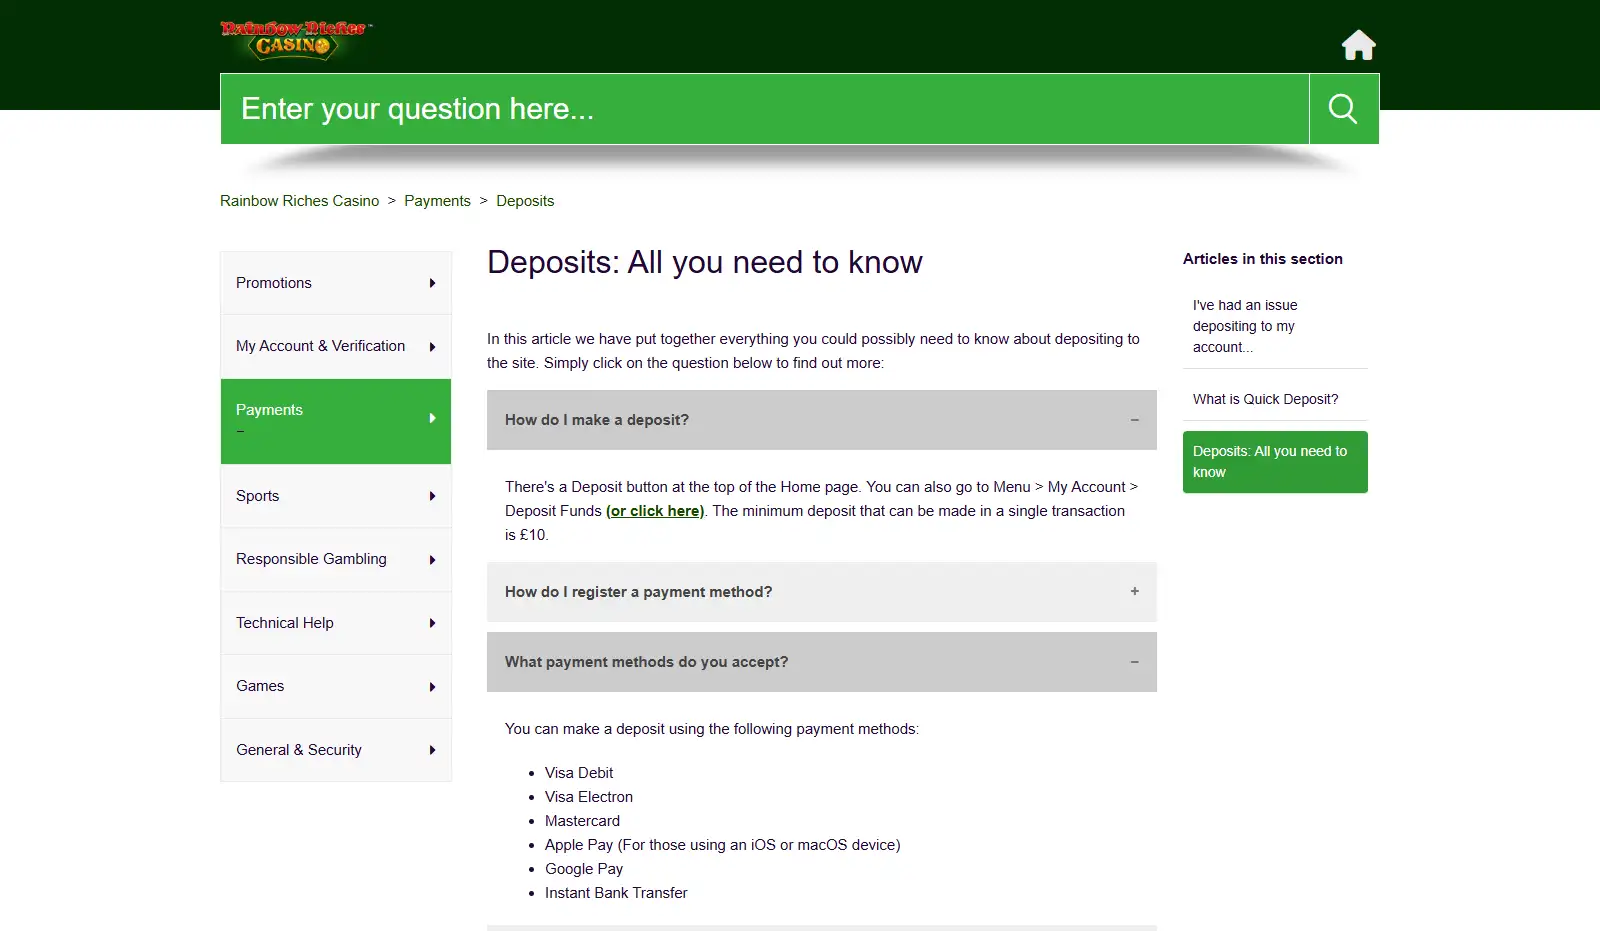Click the 'Deposits: All you need to know' heading
Screen dimensions: 1600x931
click(705, 262)
